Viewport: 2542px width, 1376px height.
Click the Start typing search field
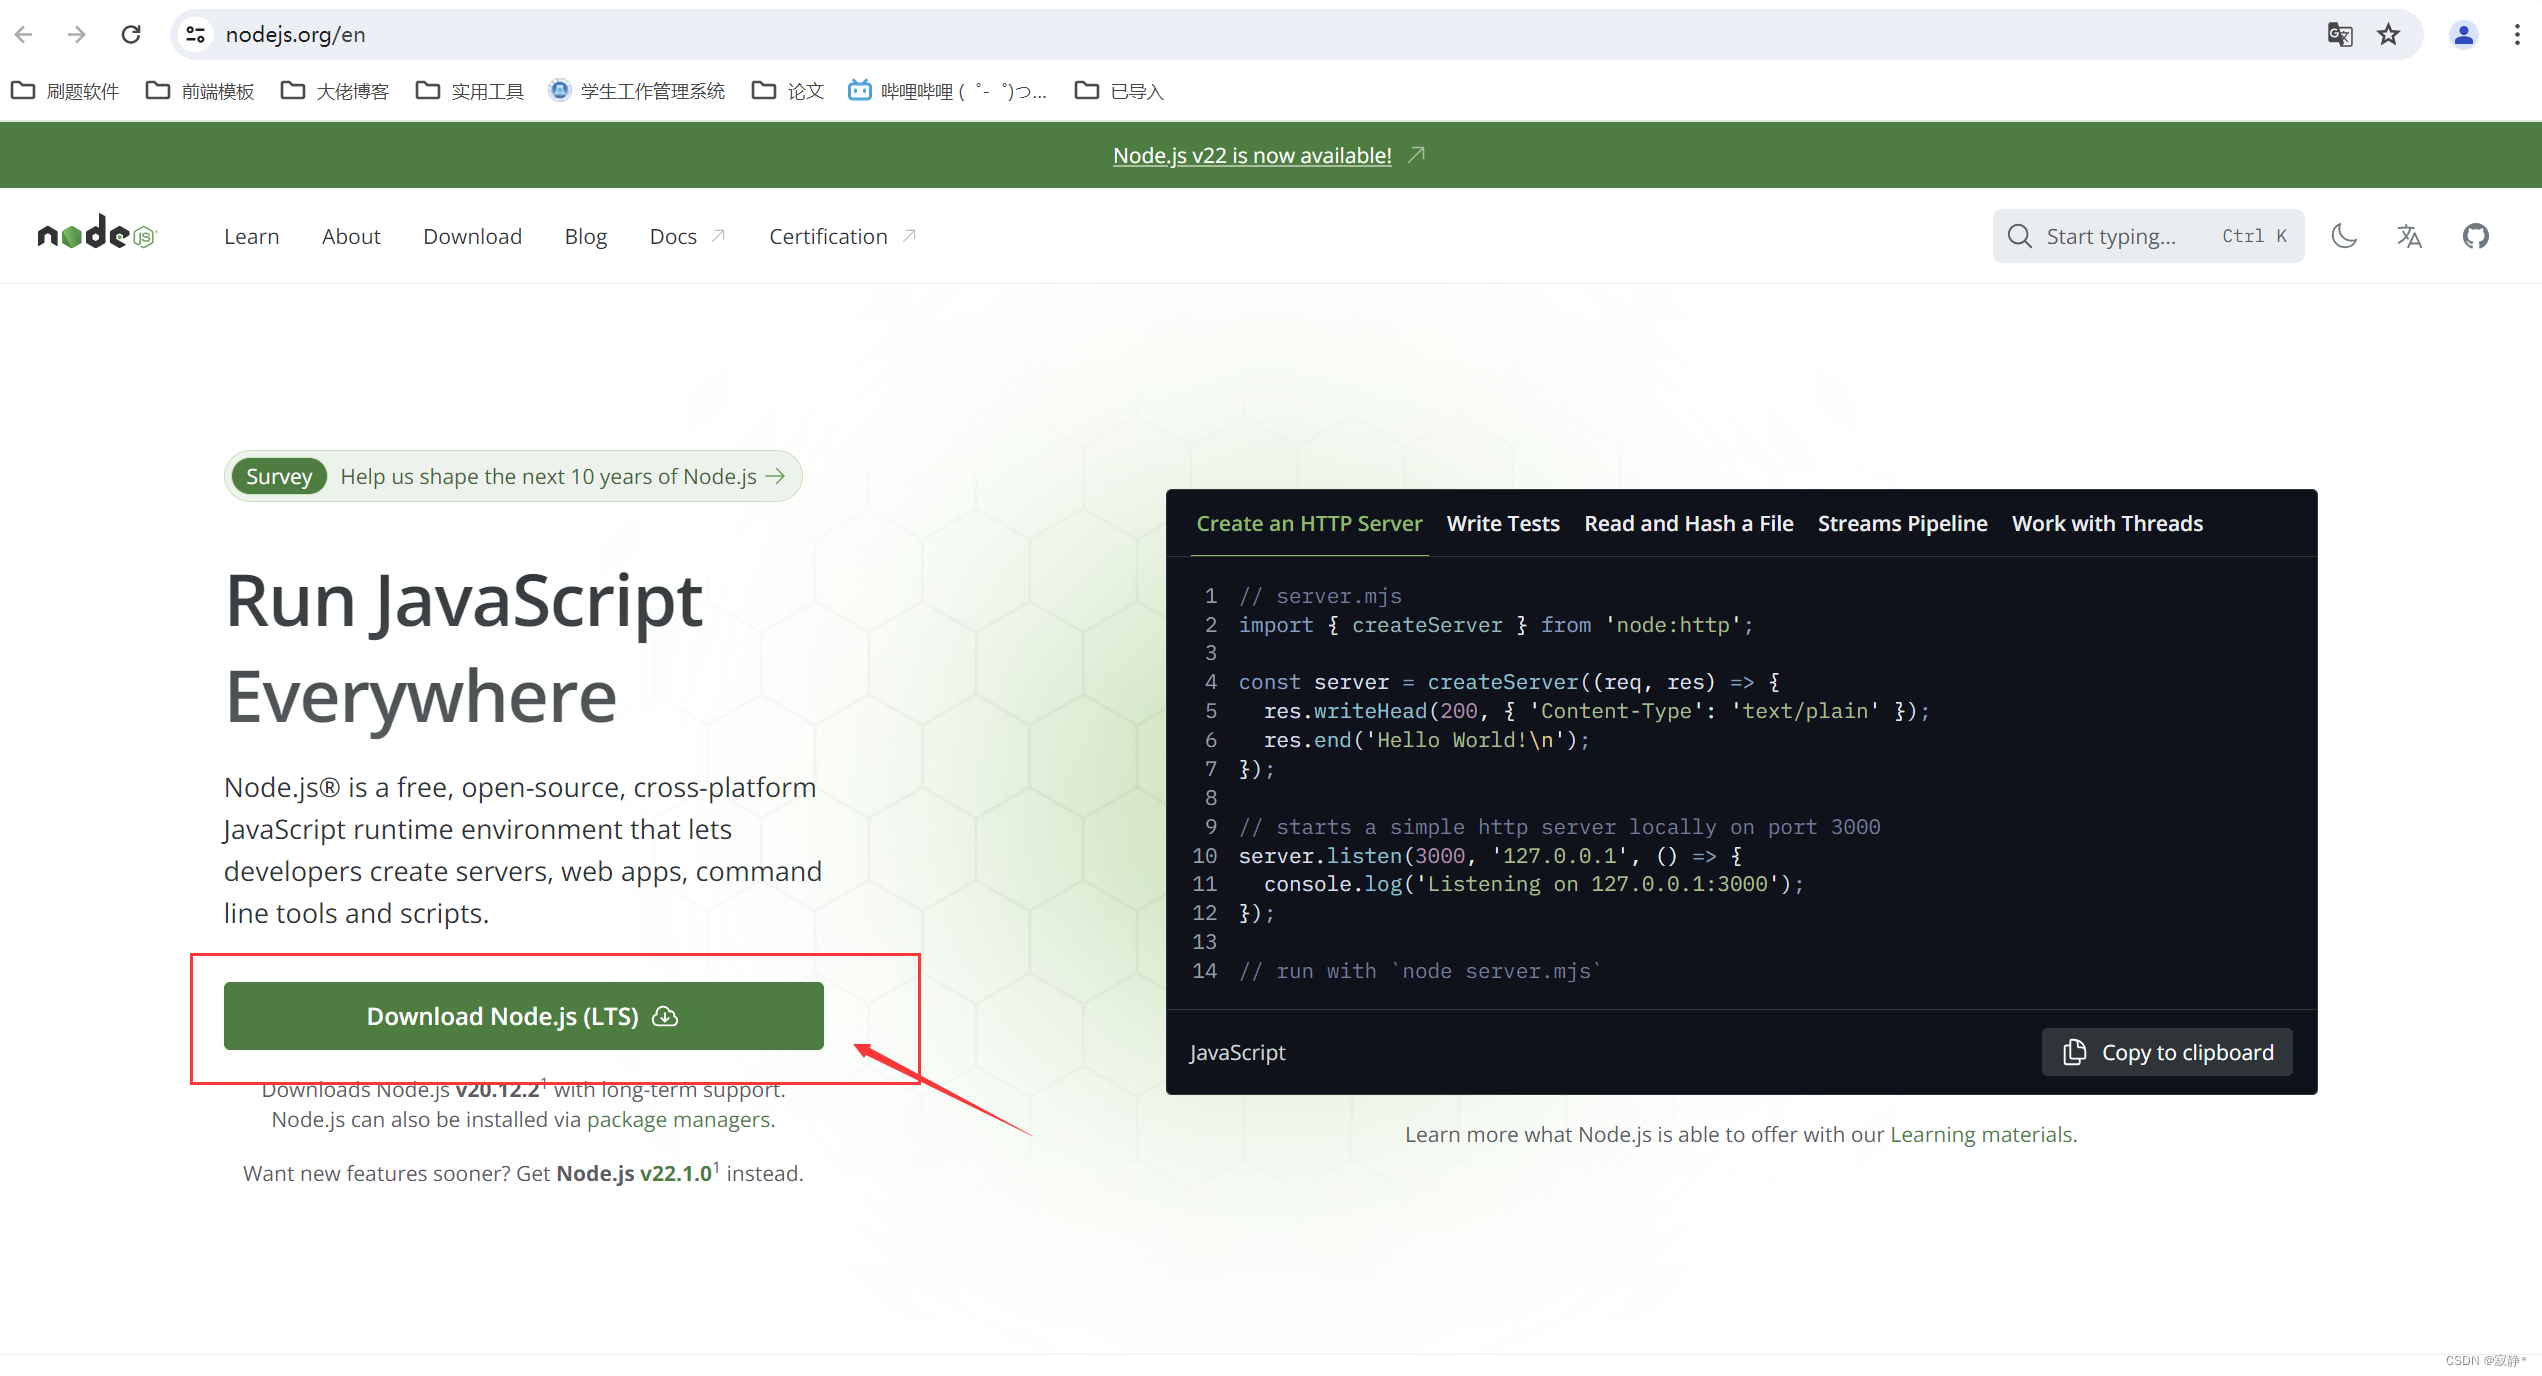coord(2148,236)
